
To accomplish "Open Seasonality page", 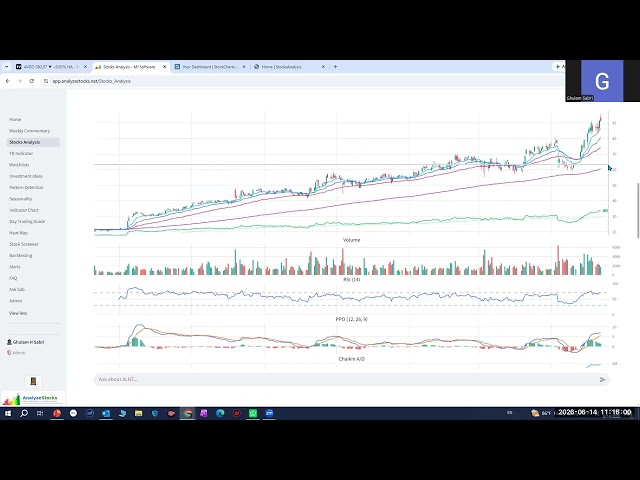I will coord(20,199).
